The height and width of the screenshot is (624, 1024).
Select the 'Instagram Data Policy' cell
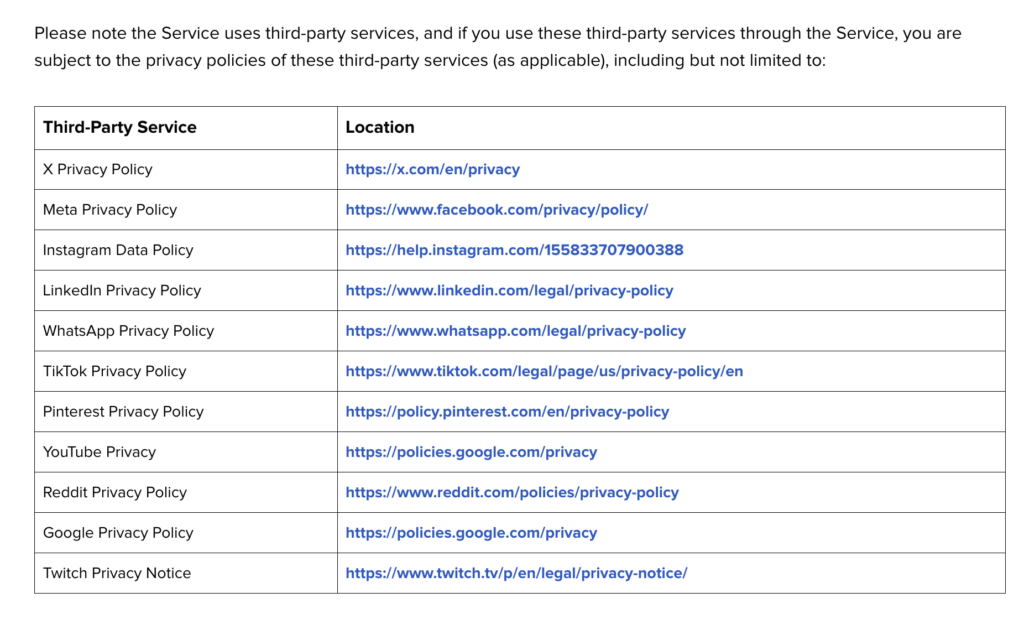[x=186, y=250]
